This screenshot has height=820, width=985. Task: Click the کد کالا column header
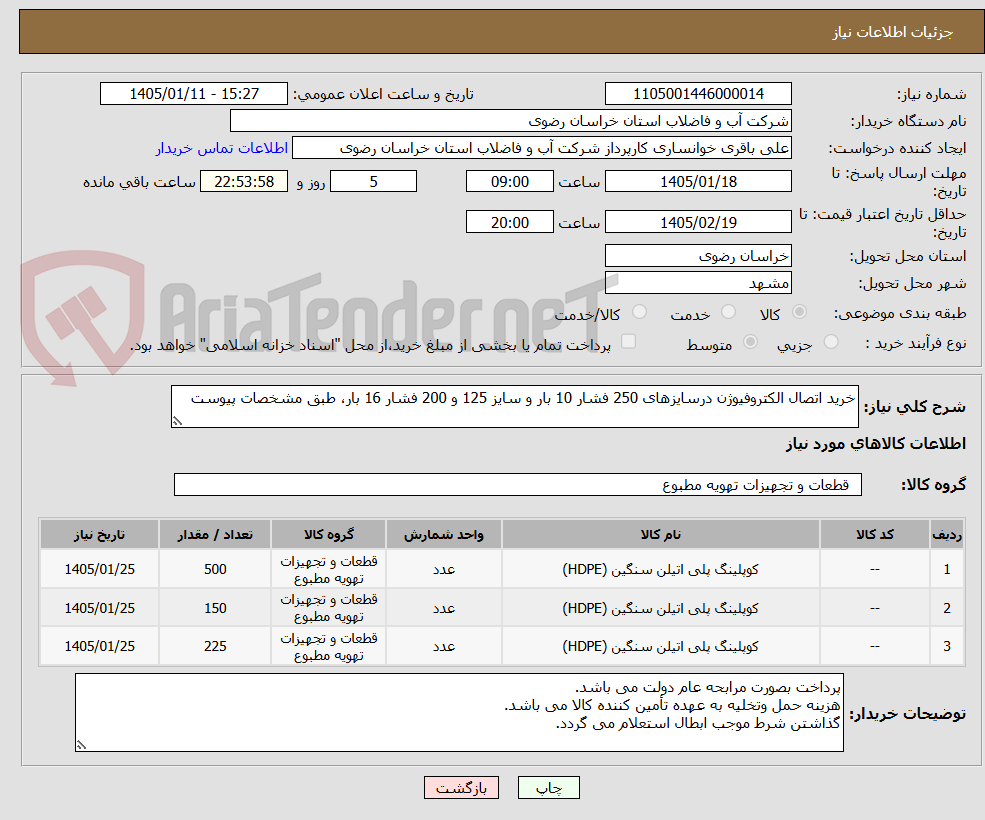(875, 534)
